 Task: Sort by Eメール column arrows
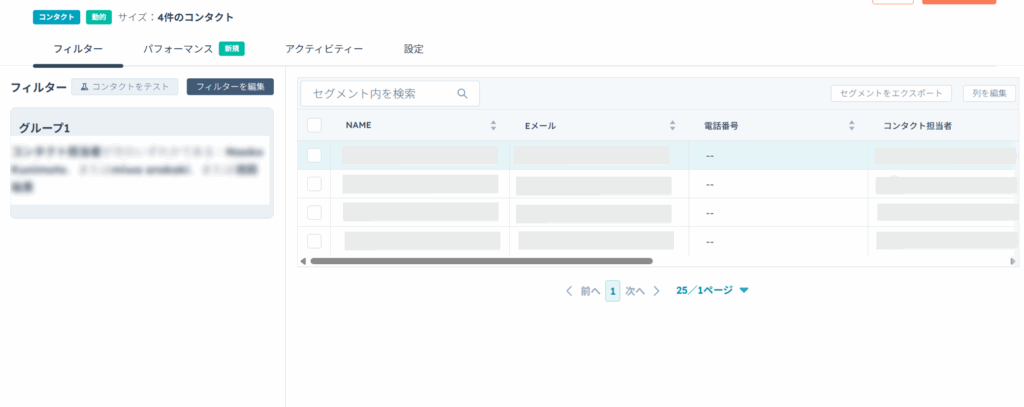672,126
